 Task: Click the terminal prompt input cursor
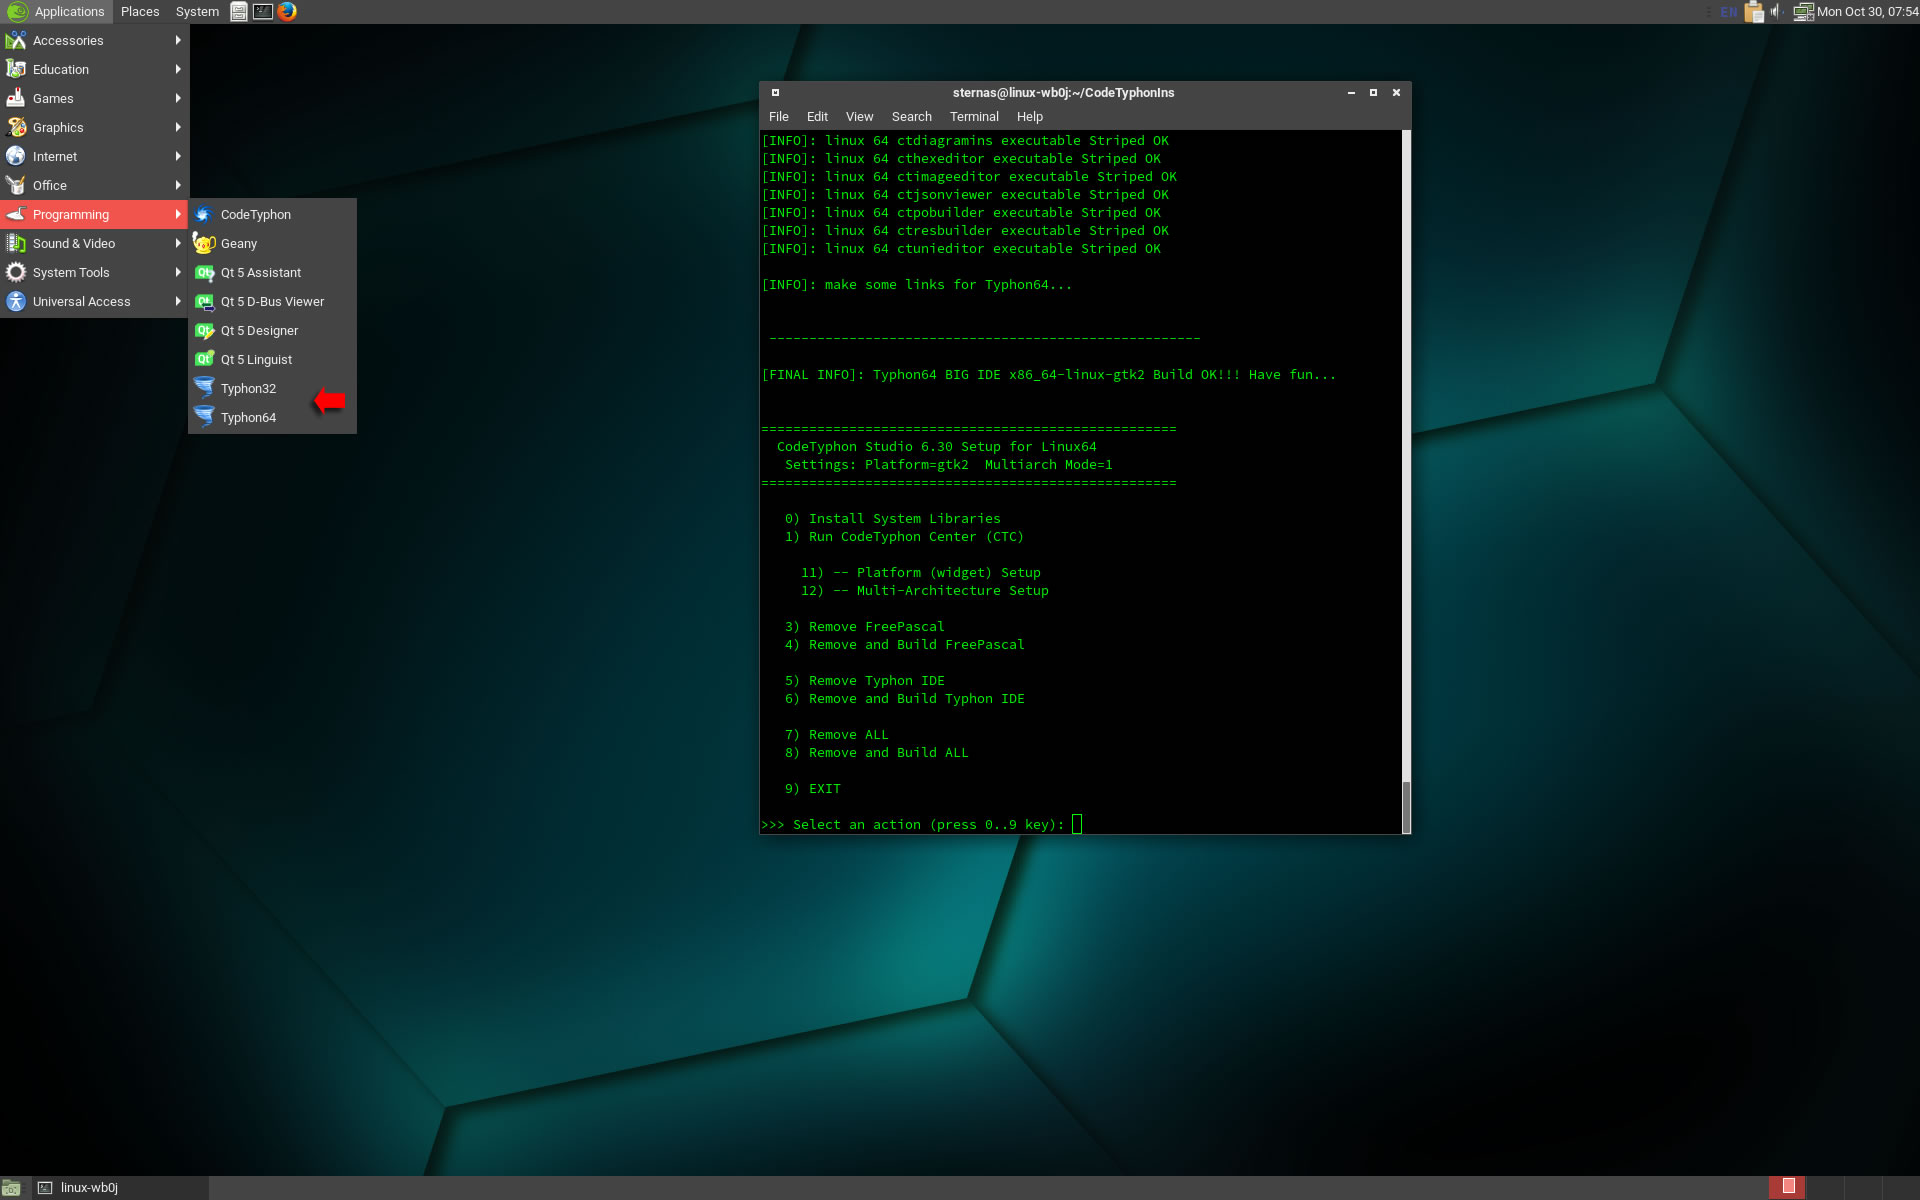[1077, 824]
